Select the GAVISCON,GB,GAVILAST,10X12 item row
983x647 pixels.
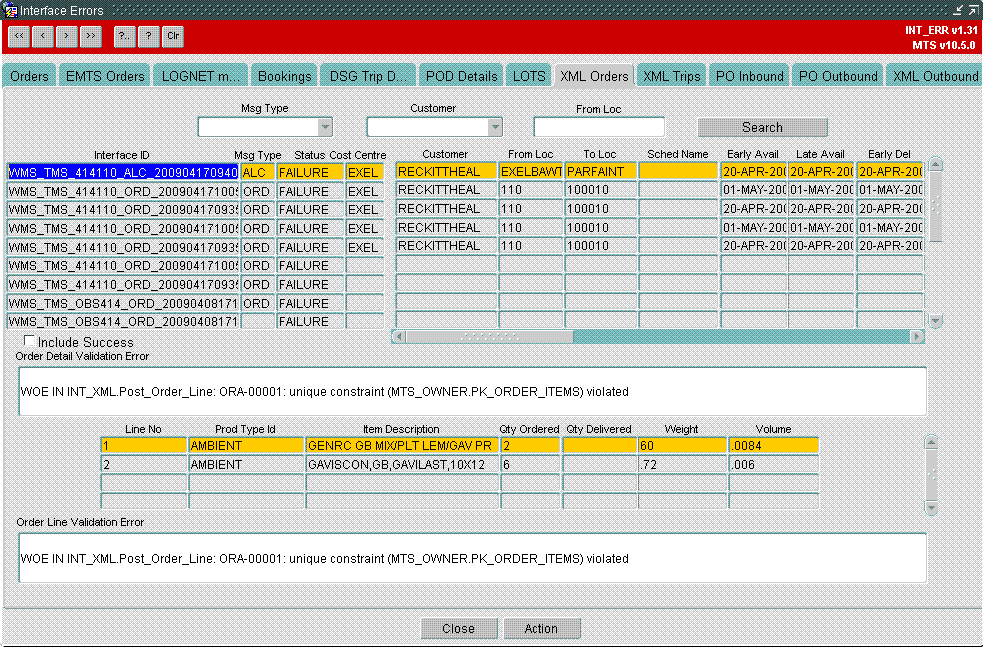click(x=401, y=465)
